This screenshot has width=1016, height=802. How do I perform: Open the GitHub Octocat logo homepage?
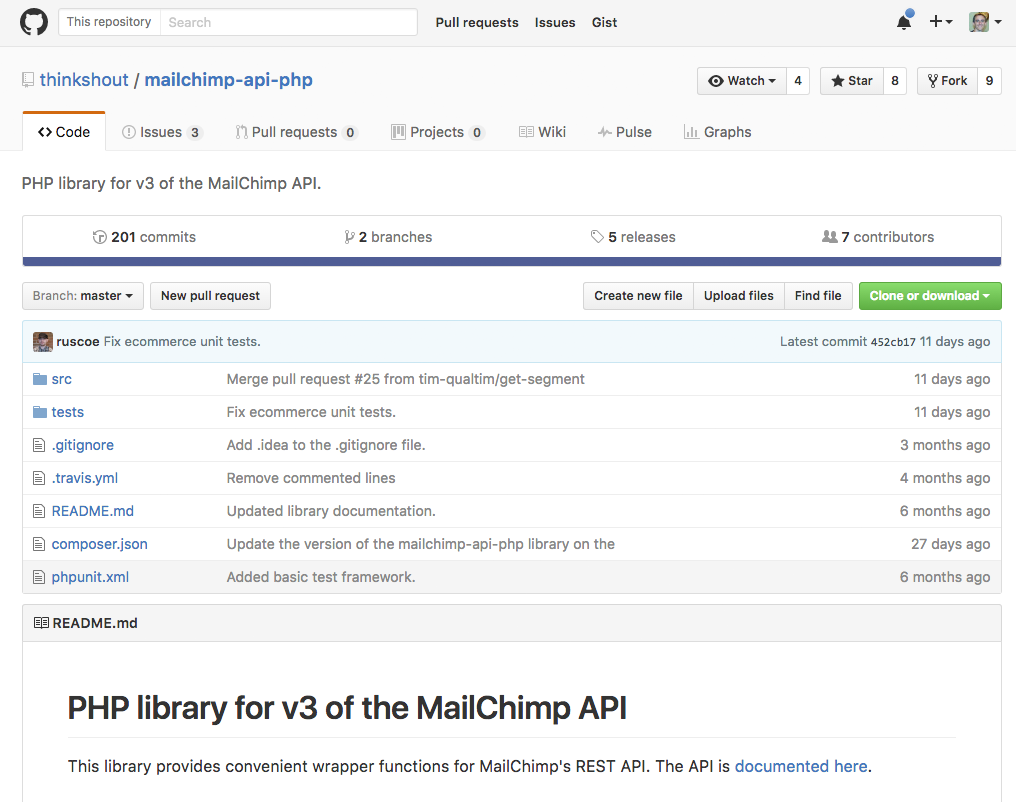coord(34,22)
